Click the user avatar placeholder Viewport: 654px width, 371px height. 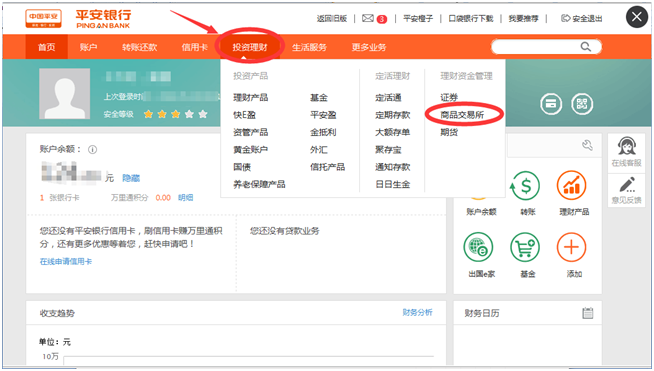65,93
